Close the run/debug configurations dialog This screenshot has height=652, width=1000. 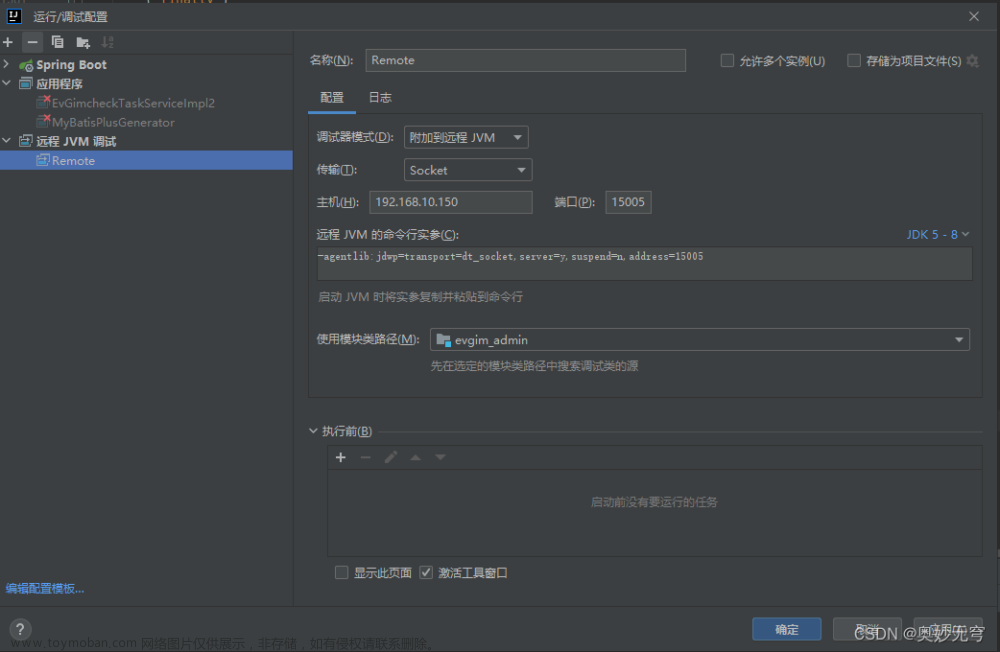(x=973, y=17)
